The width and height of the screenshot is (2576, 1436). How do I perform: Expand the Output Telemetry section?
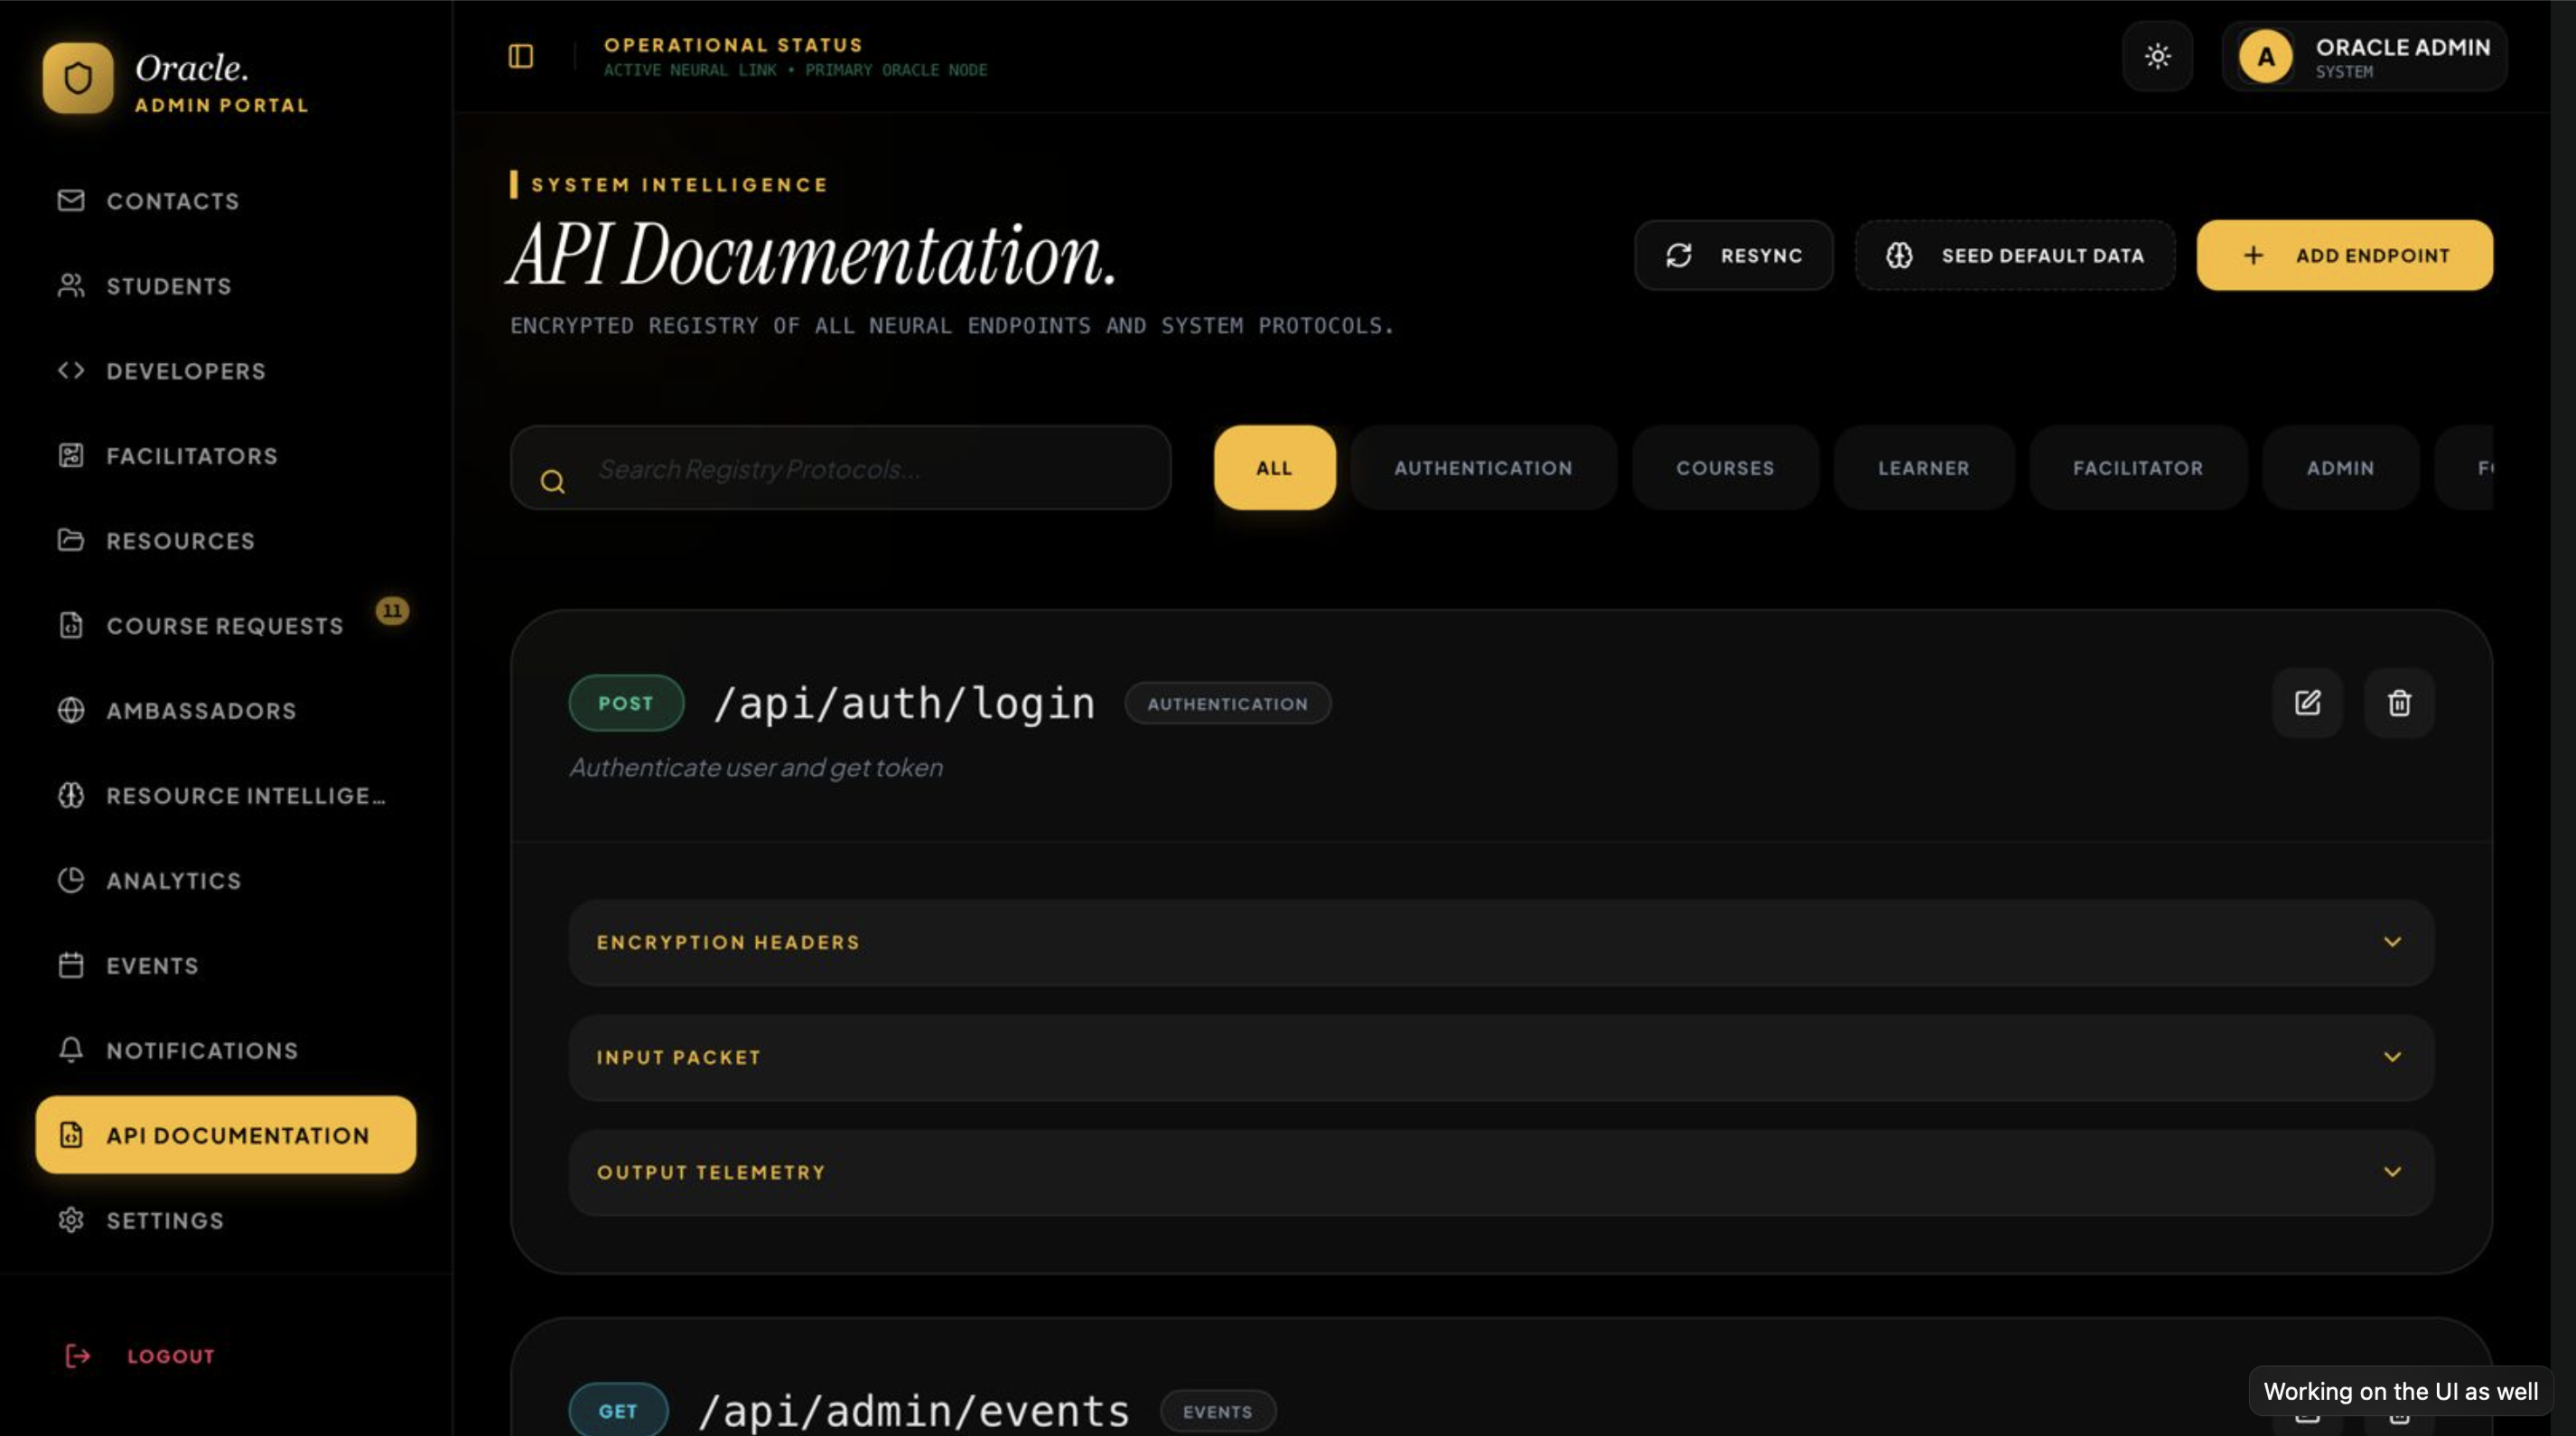point(1501,1172)
